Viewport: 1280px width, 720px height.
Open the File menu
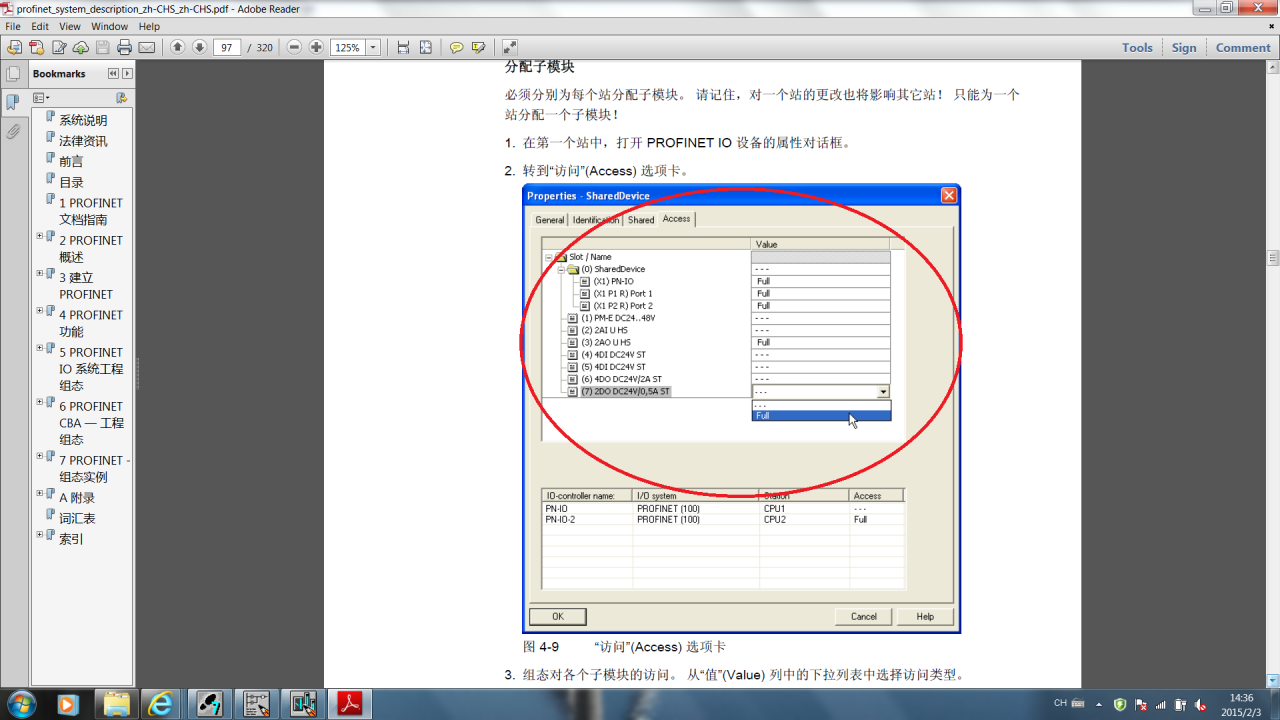13,26
